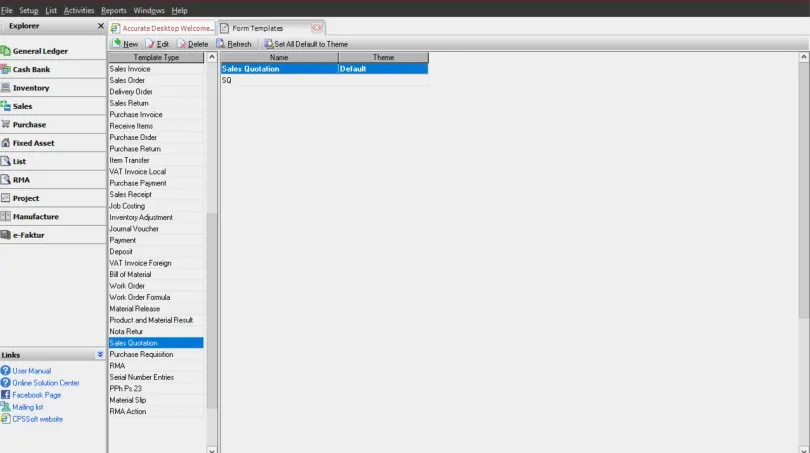Click the New template toolbar icon
This screenshot has height=453, width=810.
tap(117, 44)
